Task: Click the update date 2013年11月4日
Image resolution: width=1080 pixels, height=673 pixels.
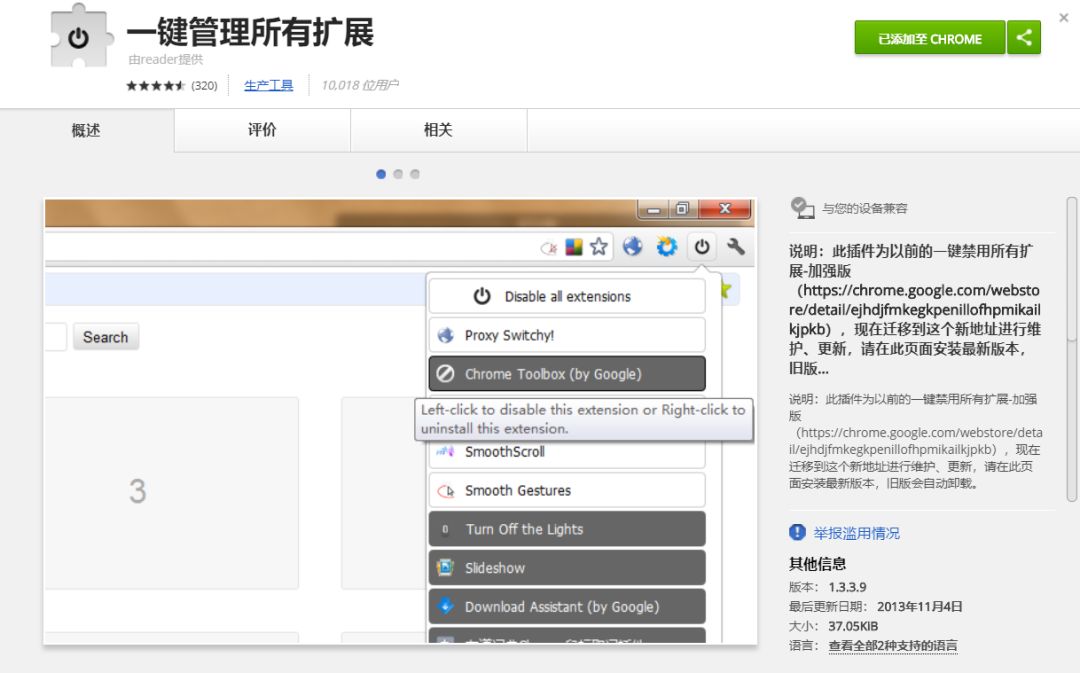Action: click(x=919, y=607)
